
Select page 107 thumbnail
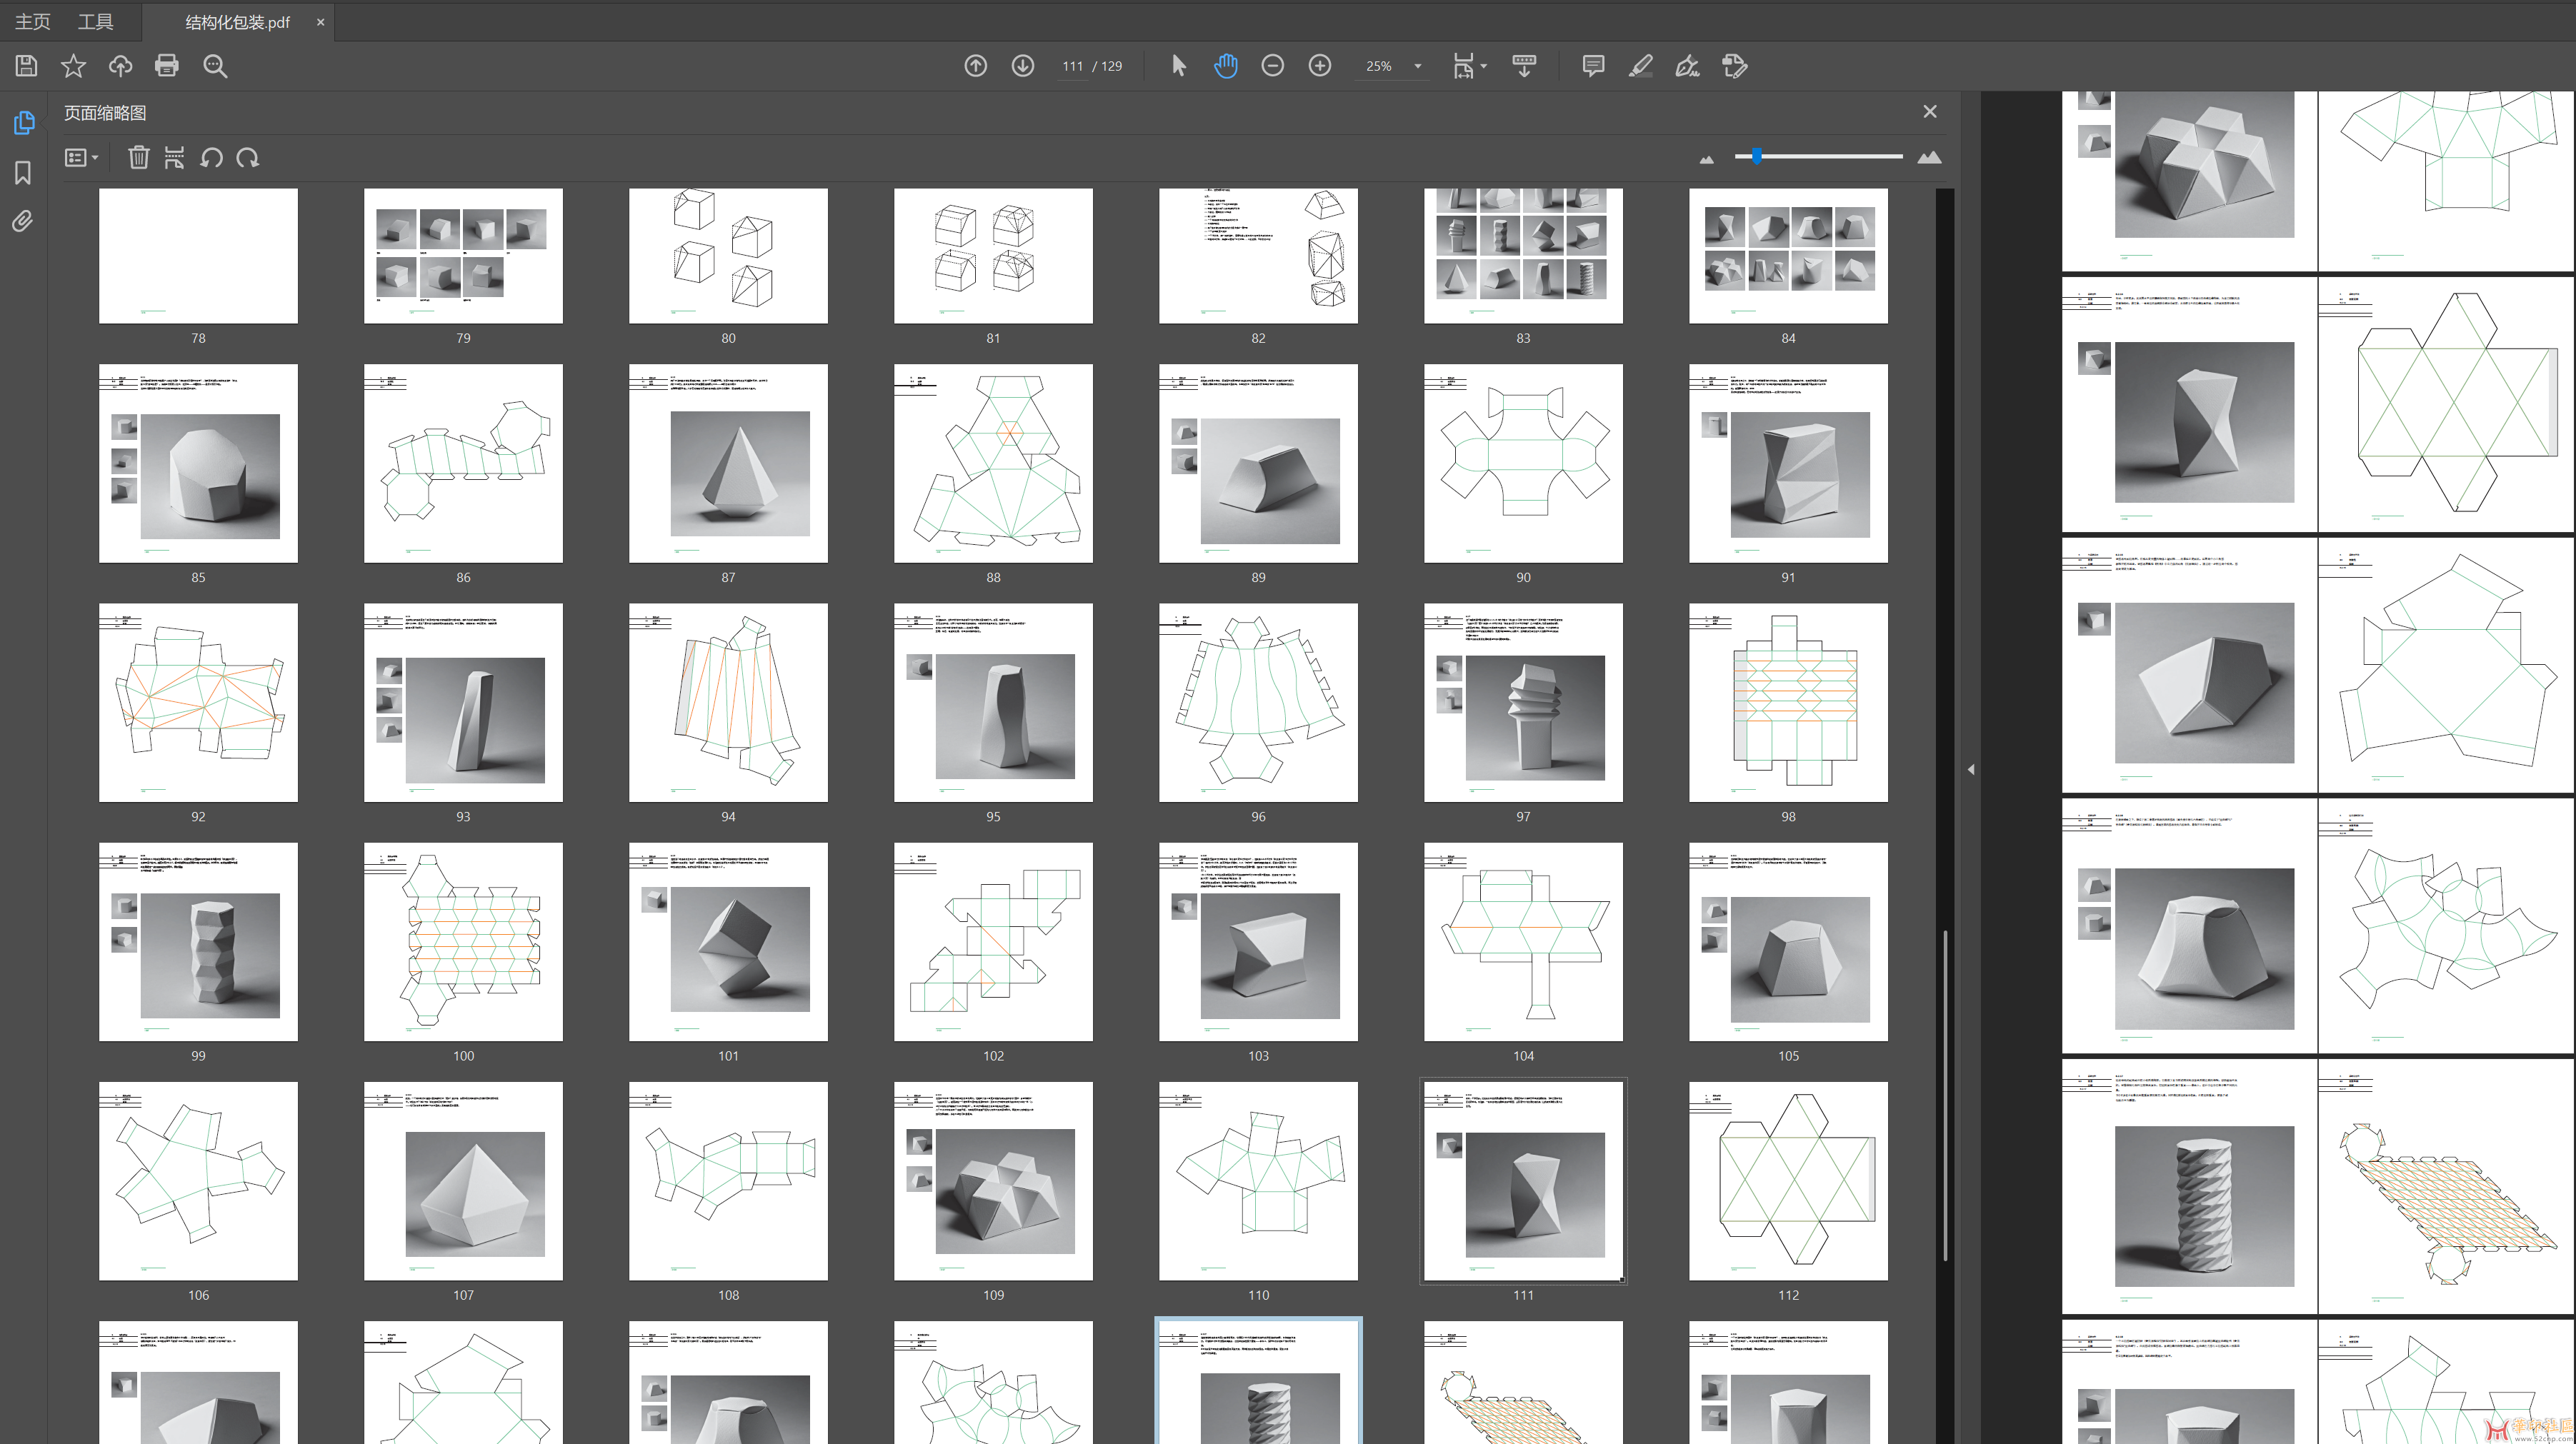click(x=463, y=1180)
